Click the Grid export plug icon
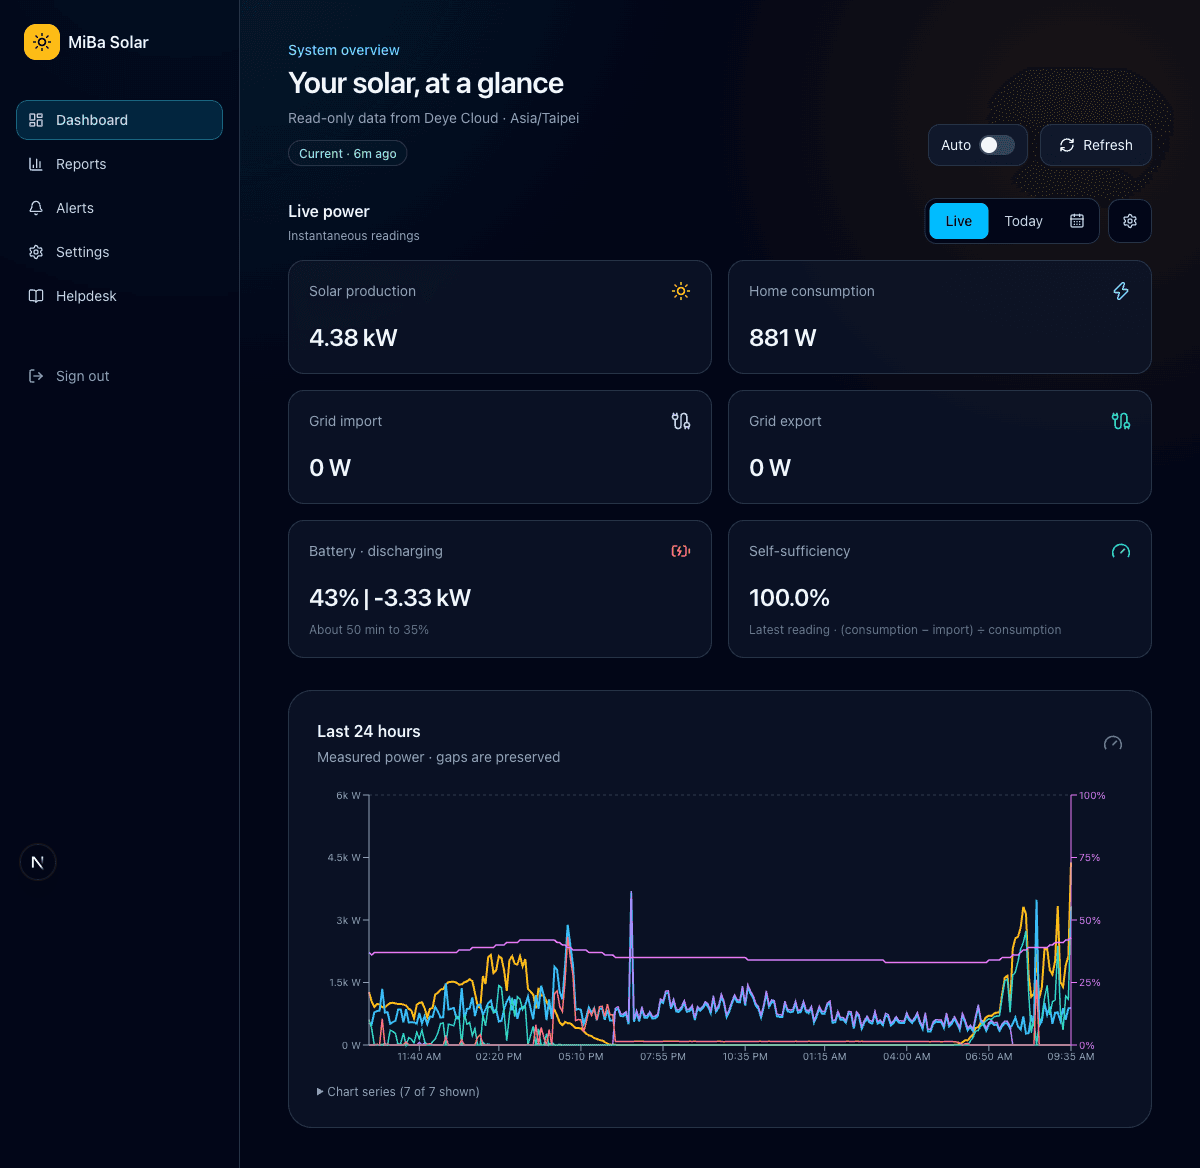Viewport: 1200px width, 1168px height. tap(1121, 421)
